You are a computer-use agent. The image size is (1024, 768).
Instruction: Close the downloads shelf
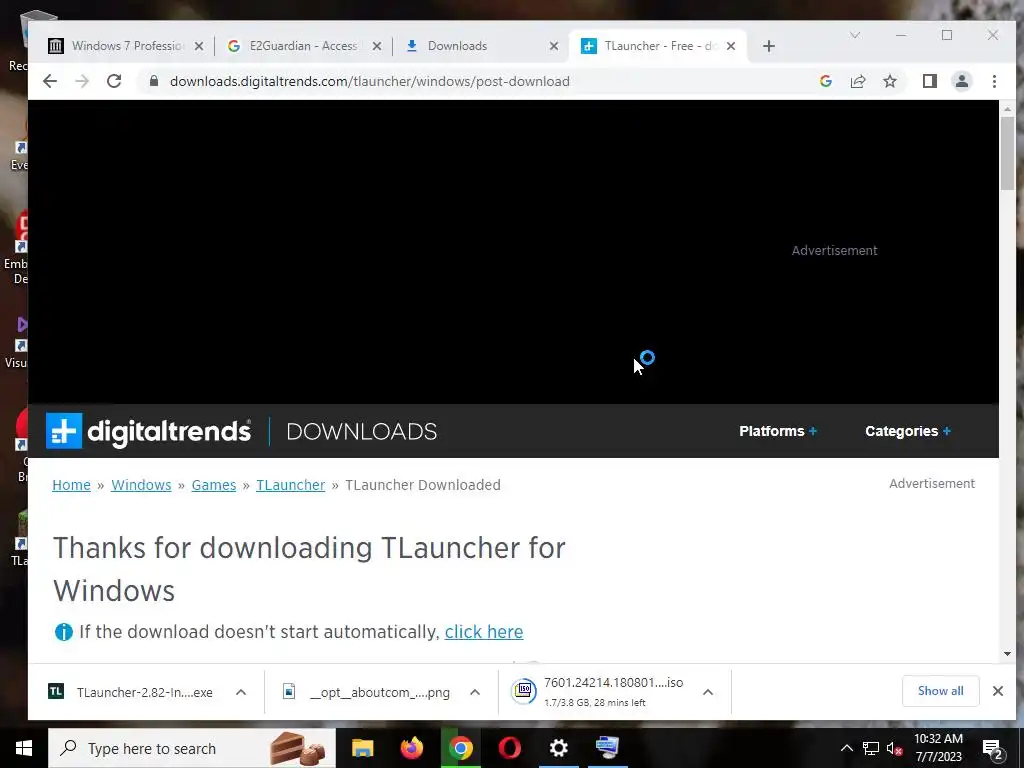click(x=997, y=691)
